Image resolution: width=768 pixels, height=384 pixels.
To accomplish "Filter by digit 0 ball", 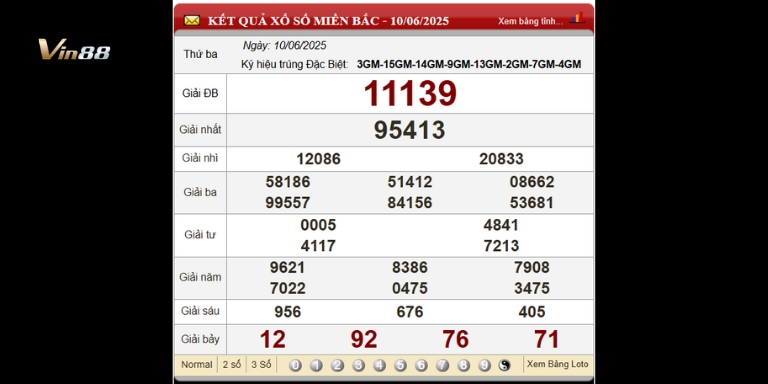I will click(x=295, y=365).
